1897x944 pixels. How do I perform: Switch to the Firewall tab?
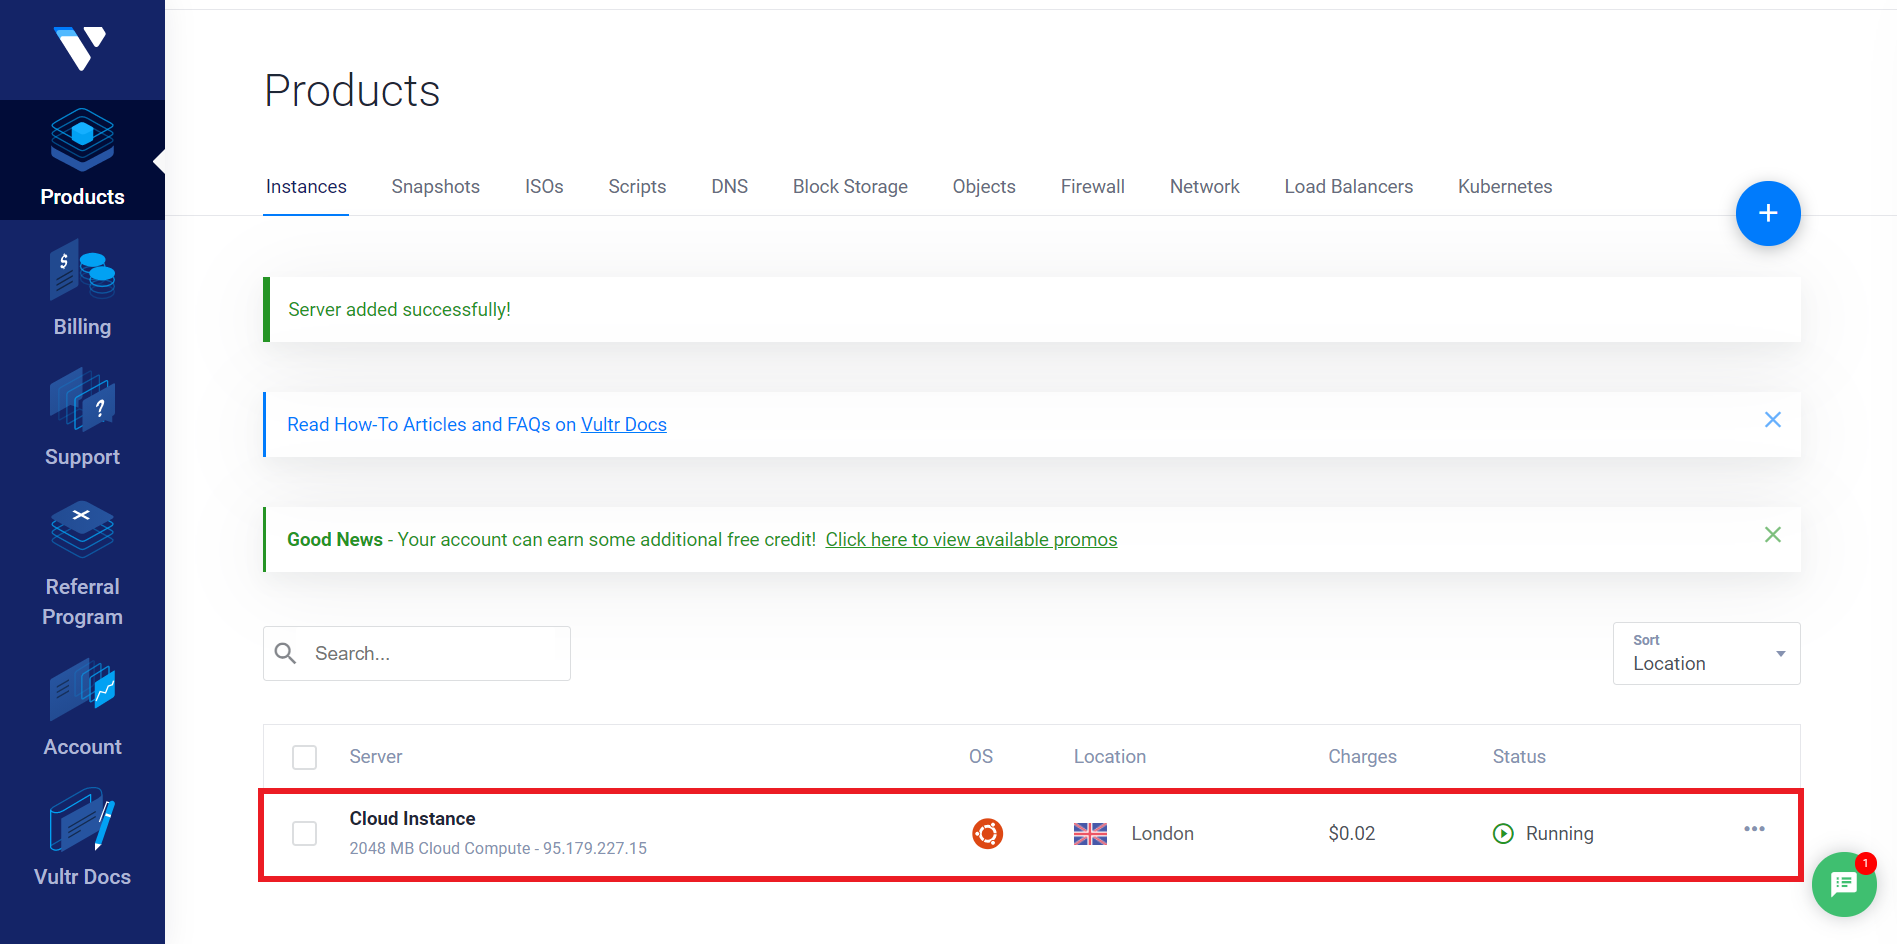(1092, 187)
